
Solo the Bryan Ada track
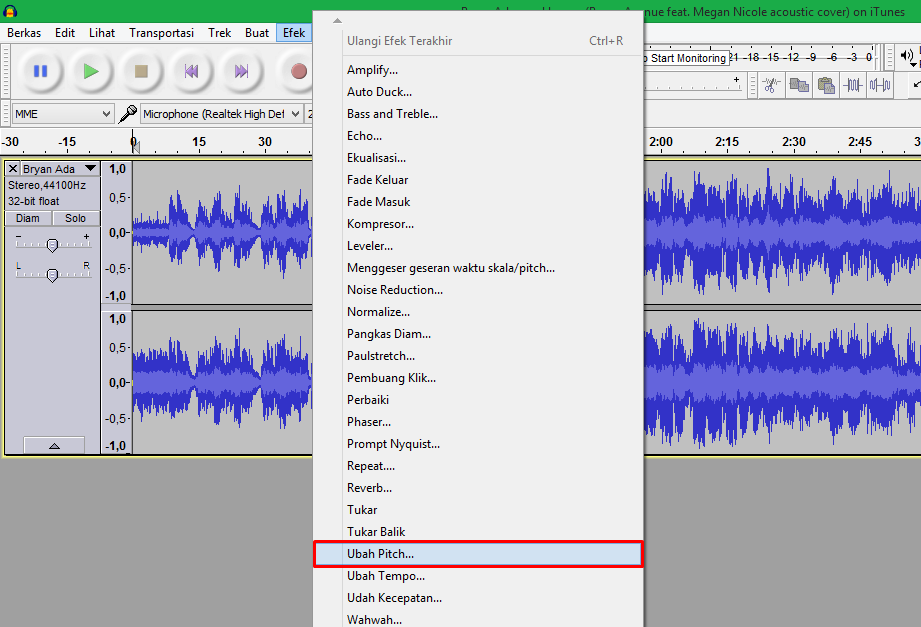(x=75, y=218)
